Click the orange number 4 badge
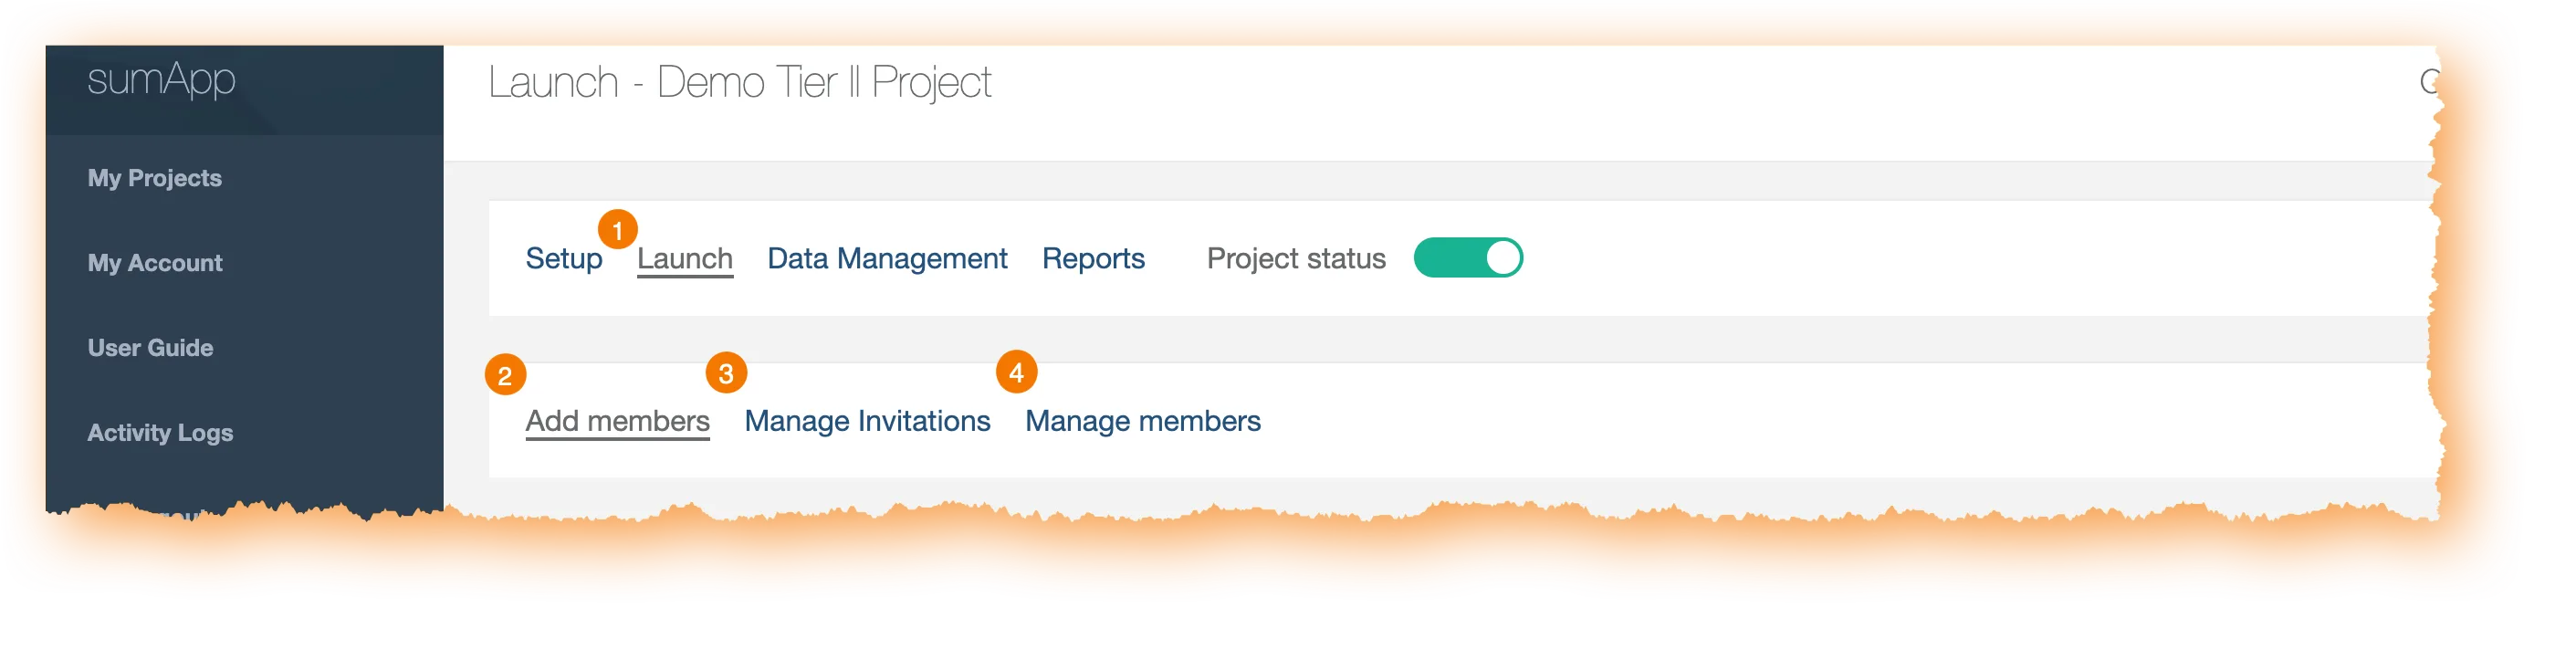This screenshot has width=2576, height=650. pos(1016,372)
